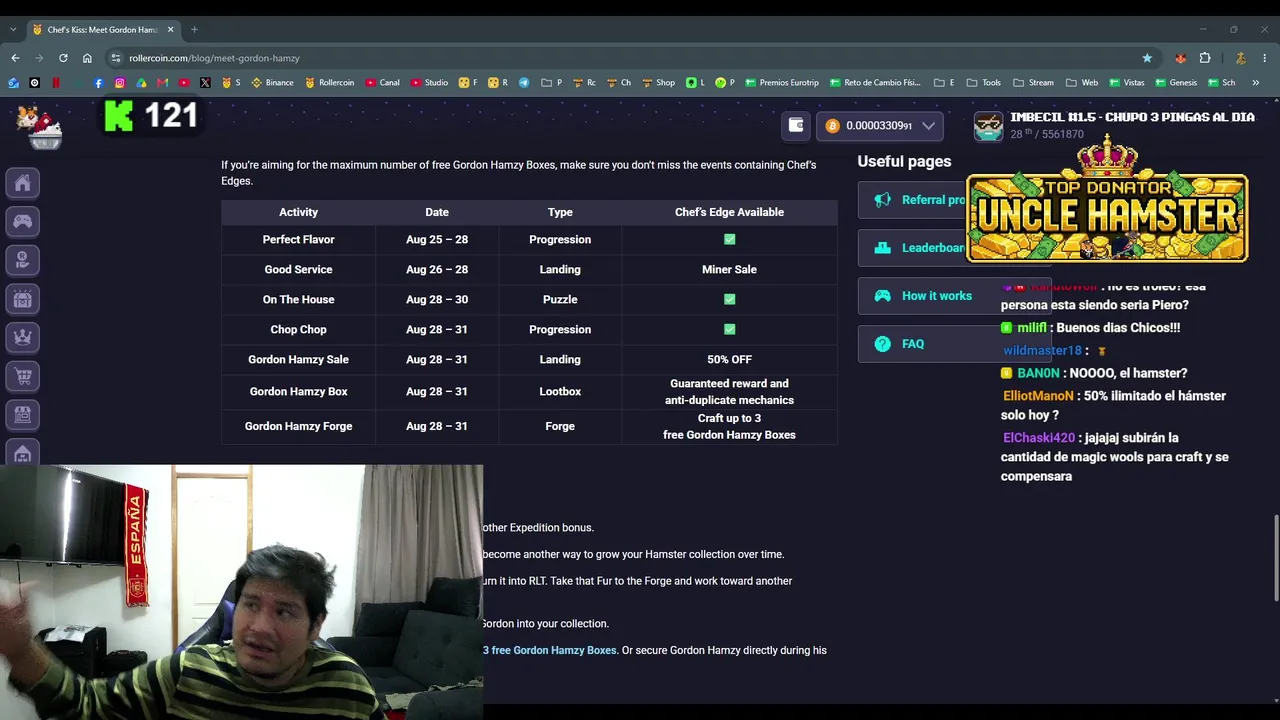Open the coin-in-hand icon in sidebar
Image resolution: width=1280 pixels, height=720 pixels.
click(x=23, y=260)
